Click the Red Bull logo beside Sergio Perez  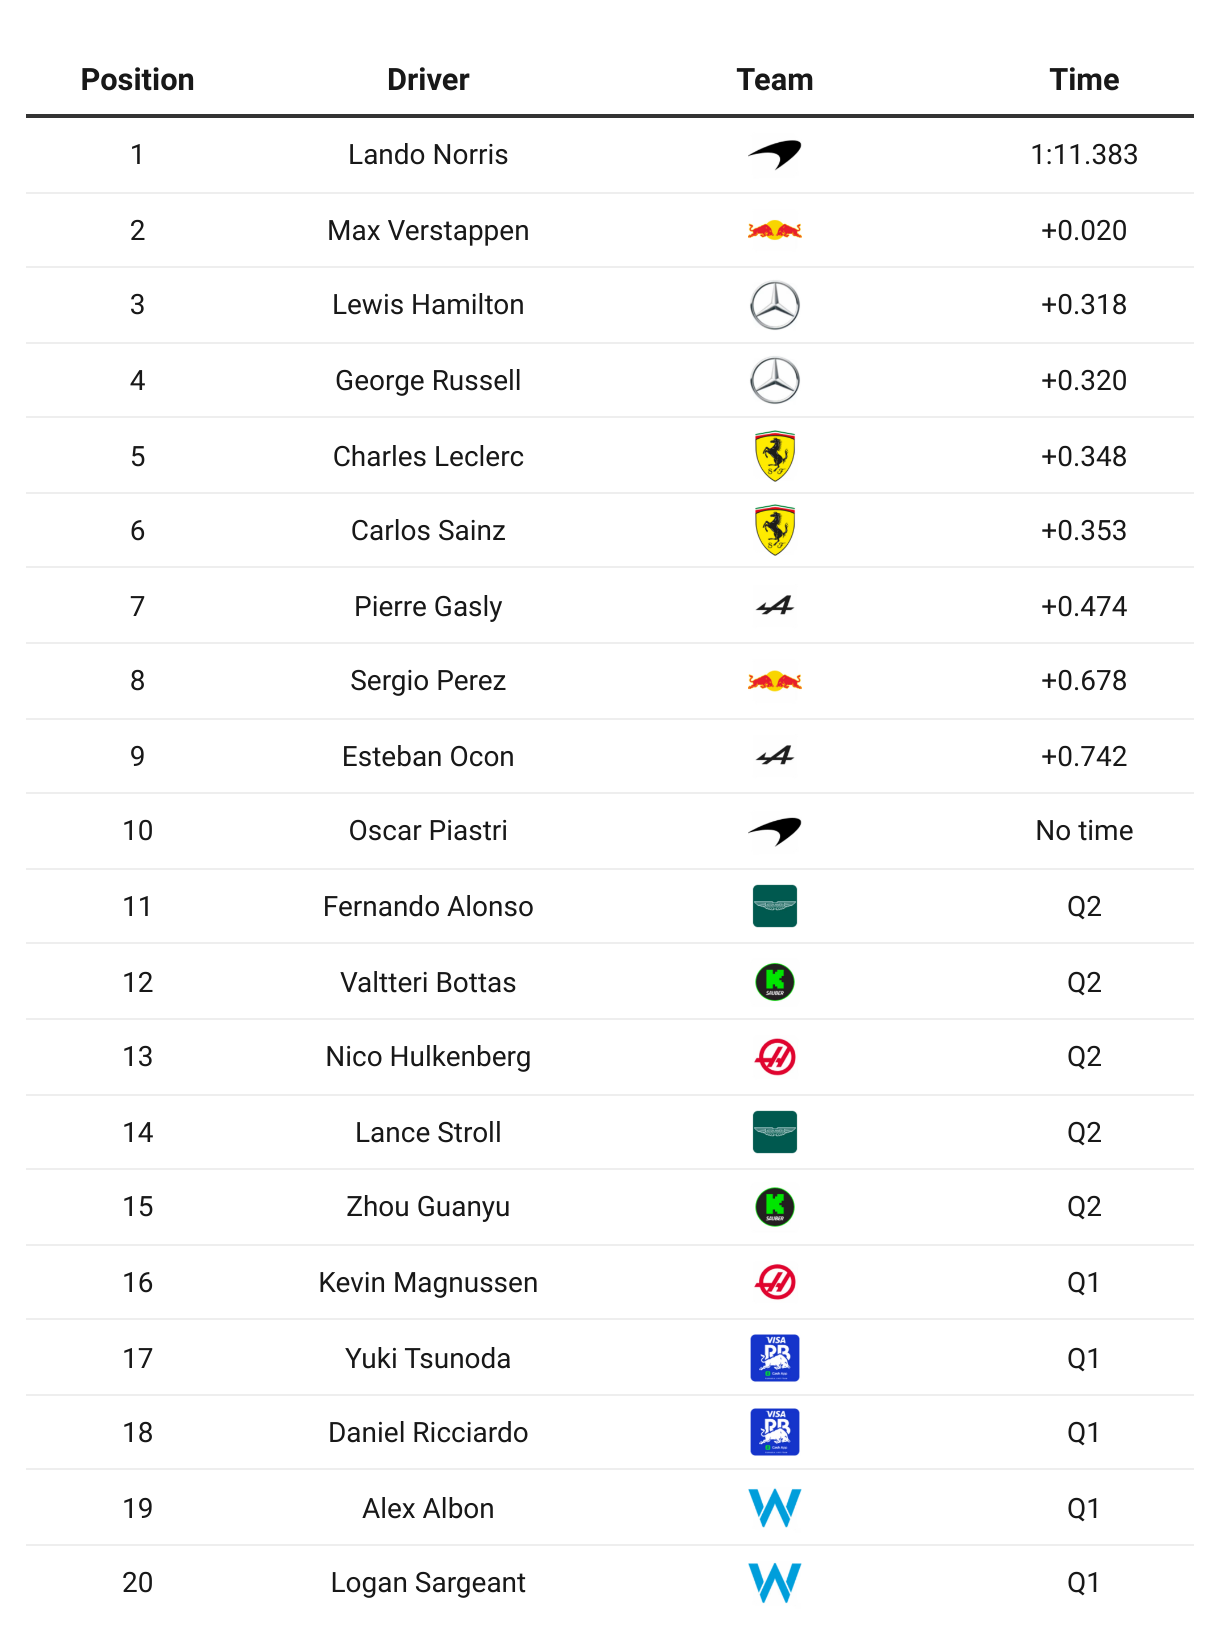click(775, 682)
